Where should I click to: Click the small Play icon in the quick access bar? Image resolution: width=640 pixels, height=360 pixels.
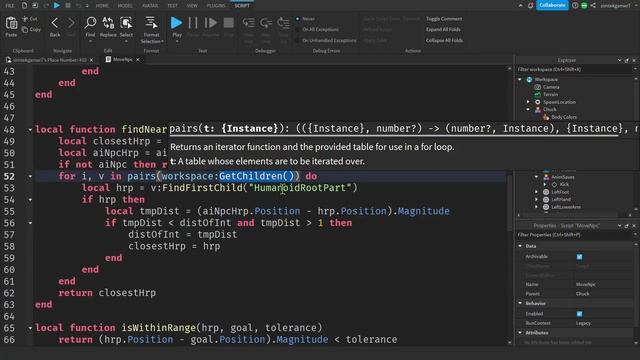coord(57,5)
